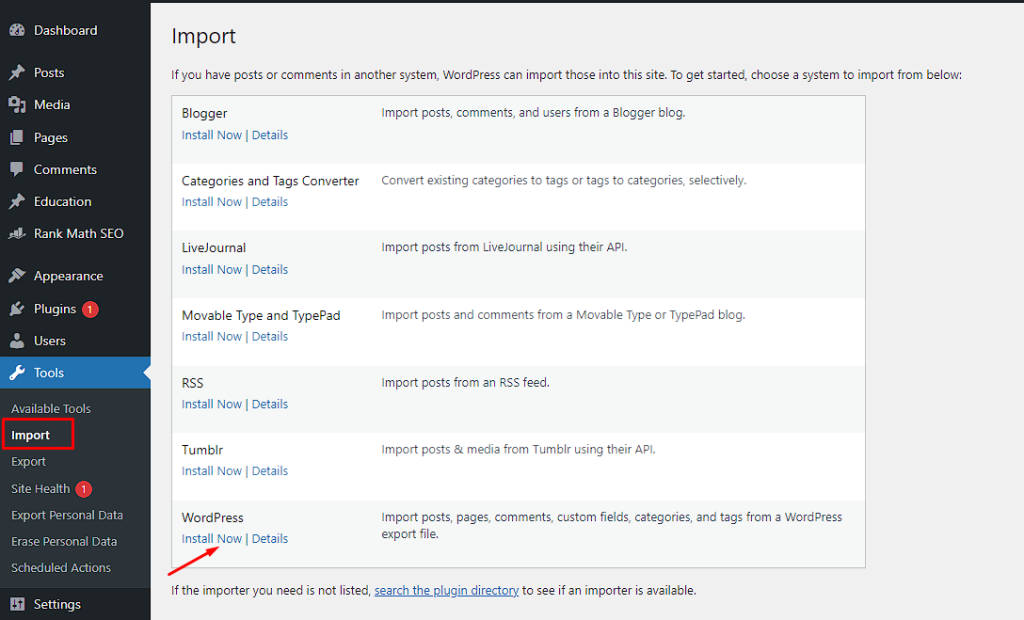Viewport: 1024px width, 620px height.
Task: View Details for Movable Type and TypePad
Action: (x=270, y=336)
